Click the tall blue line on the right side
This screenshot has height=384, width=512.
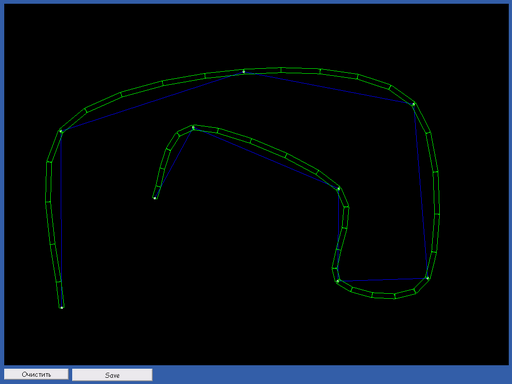coord(421,191)
